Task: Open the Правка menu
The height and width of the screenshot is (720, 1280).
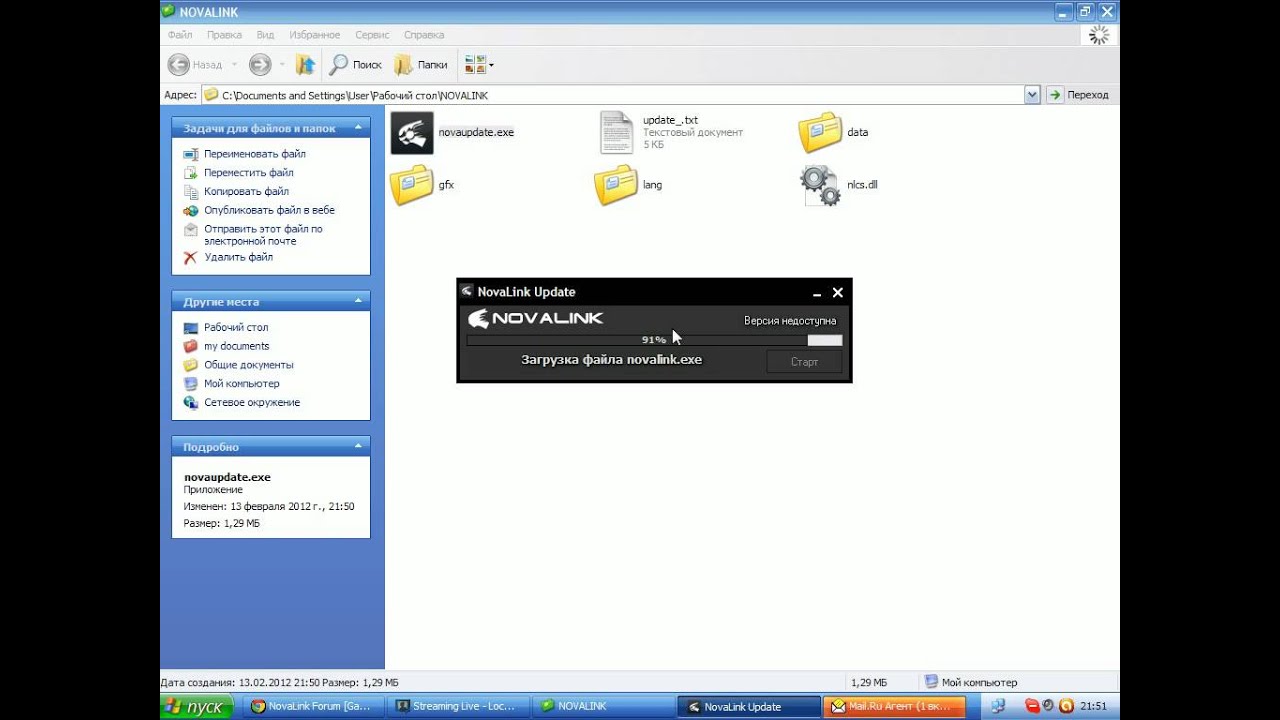Action: click(224, 35)
